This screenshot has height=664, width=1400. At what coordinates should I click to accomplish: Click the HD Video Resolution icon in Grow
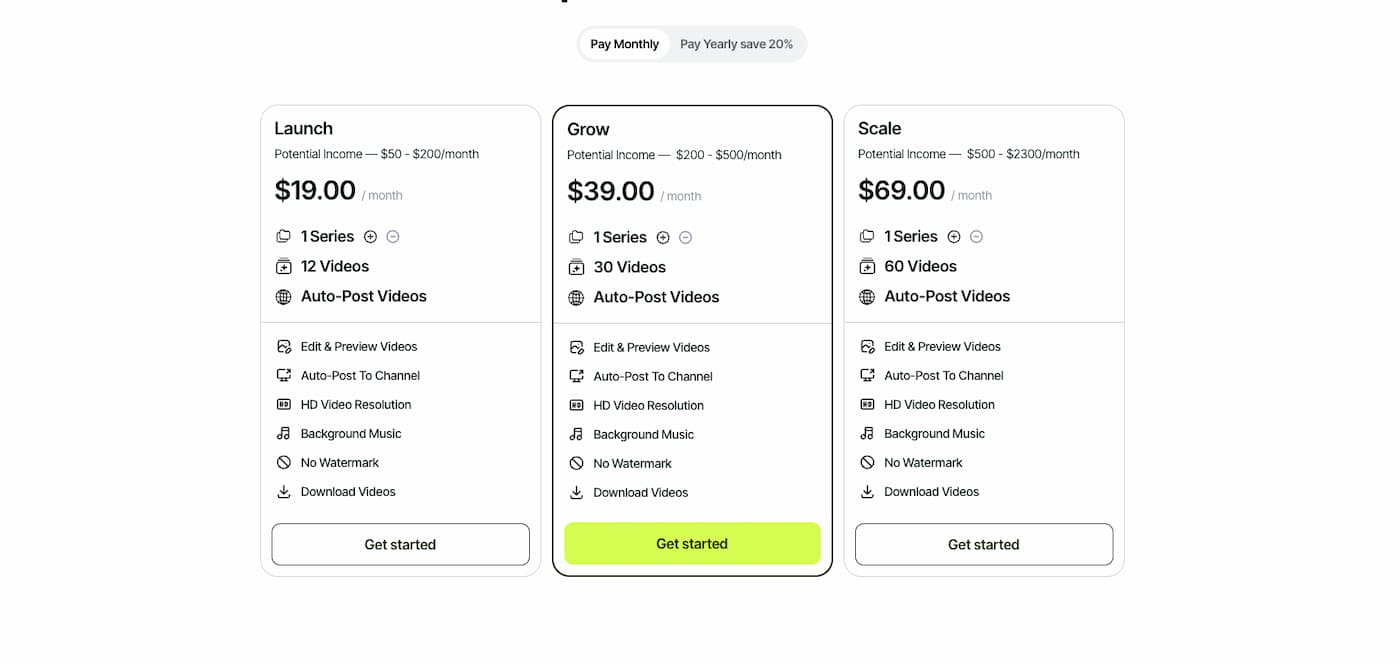click(x=576, y=405)
